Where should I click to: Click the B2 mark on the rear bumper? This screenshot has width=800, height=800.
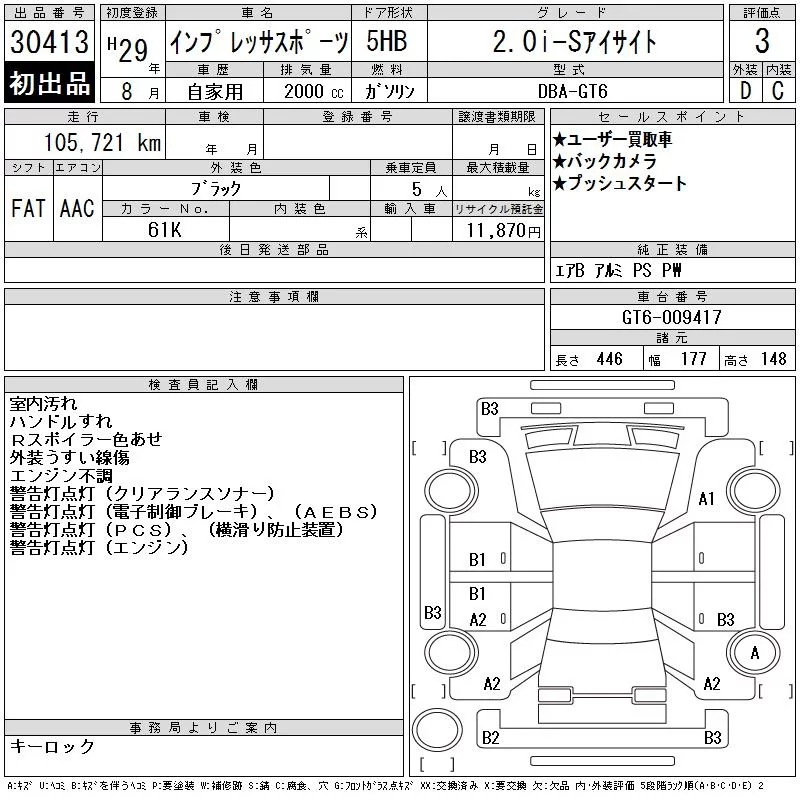(x=490, y=737)
